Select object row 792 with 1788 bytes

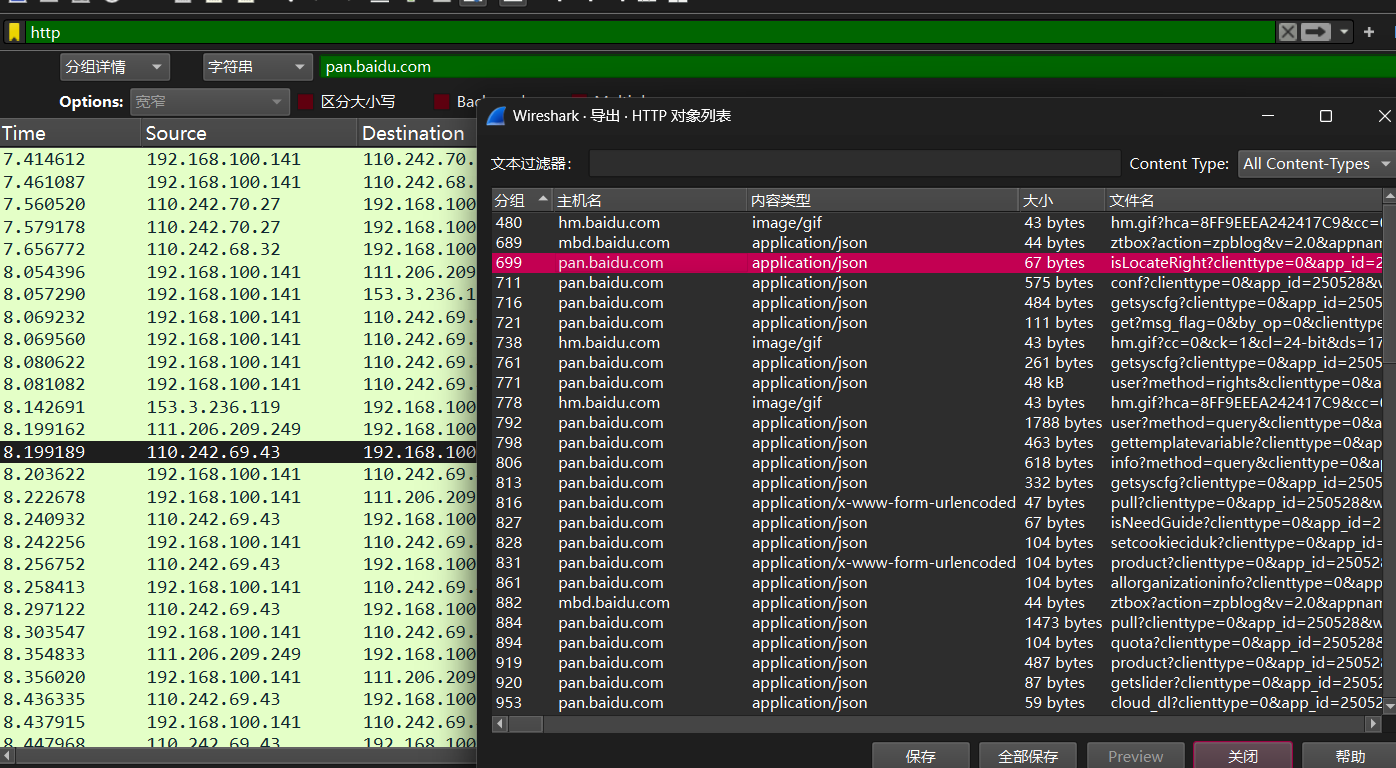936,422
